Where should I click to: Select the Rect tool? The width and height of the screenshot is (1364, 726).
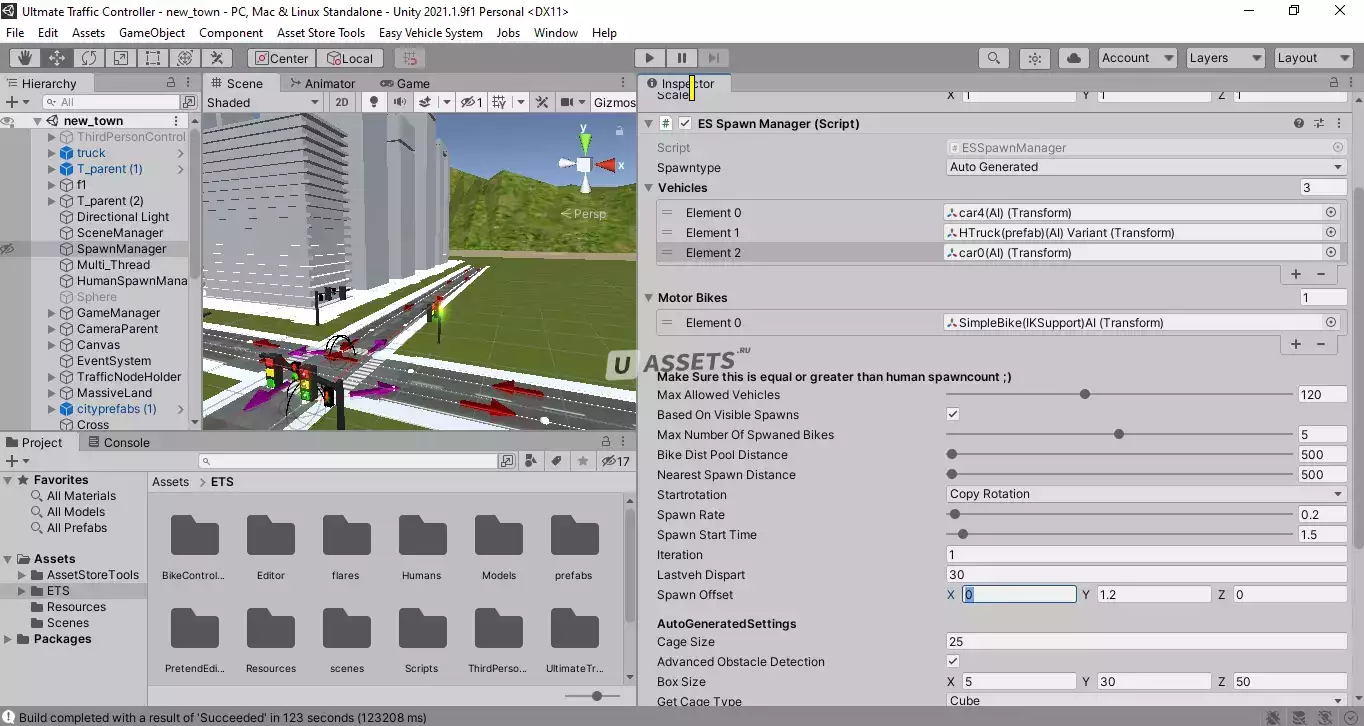click(x=153, y=58)
